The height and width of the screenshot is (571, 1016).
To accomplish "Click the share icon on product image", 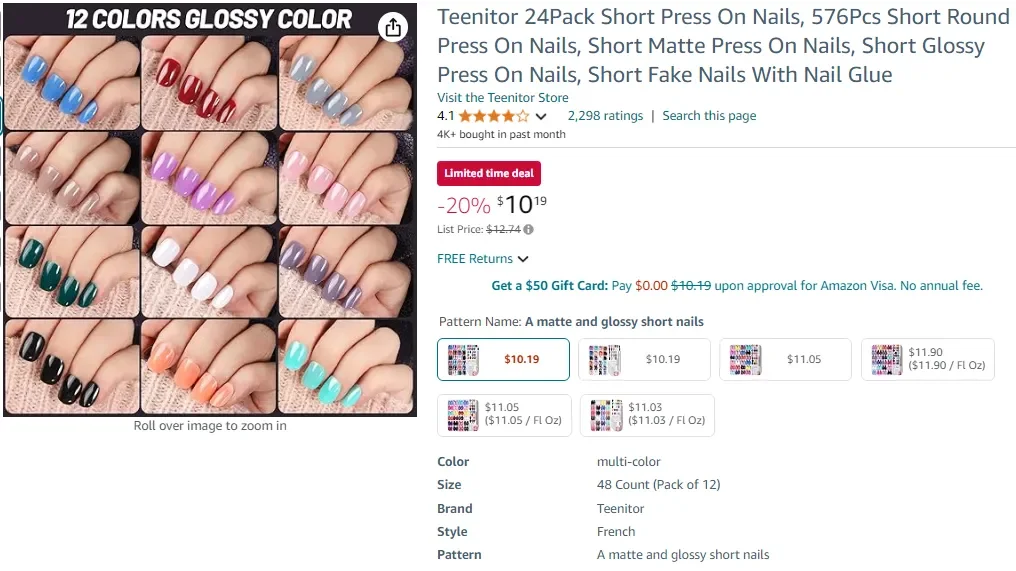I will [x=393, y=27].
